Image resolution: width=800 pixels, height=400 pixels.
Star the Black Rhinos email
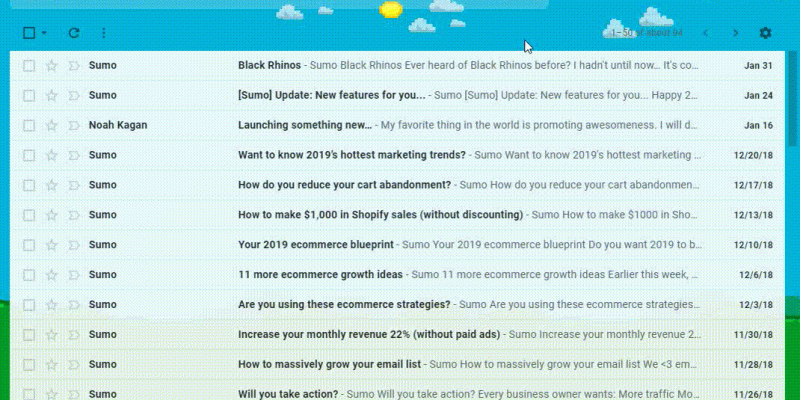point(51,66)
